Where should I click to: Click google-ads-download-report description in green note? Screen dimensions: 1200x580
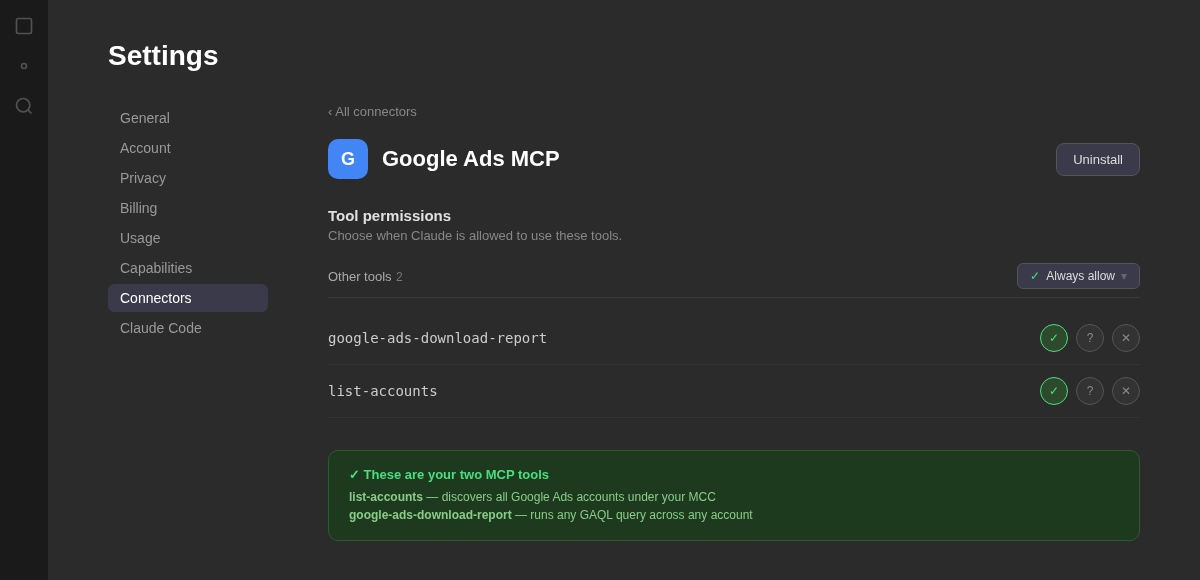(x=551, y=515)
